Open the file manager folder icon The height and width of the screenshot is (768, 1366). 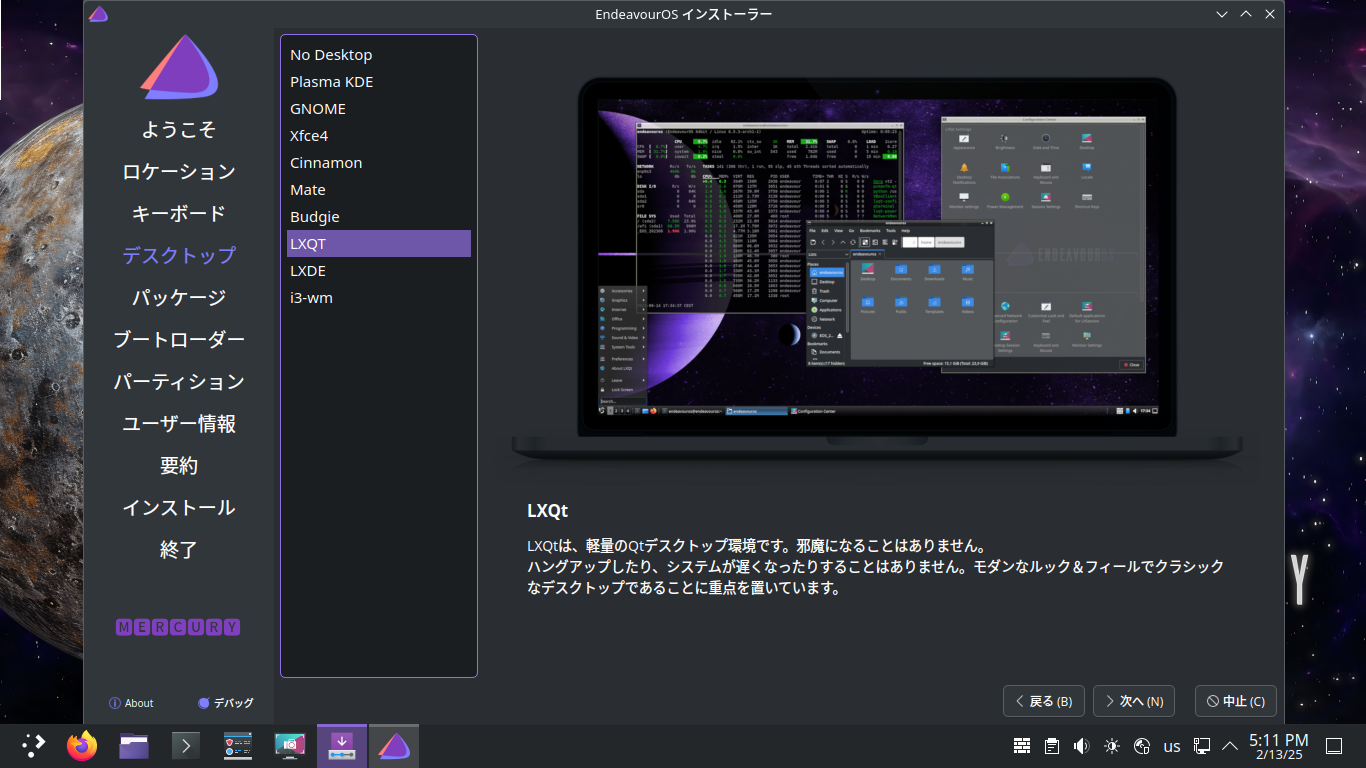click(x=134, y=746)
